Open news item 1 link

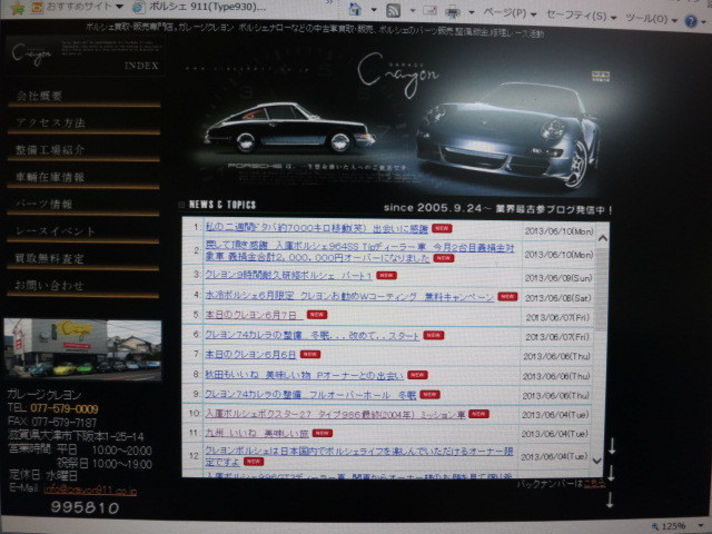pyautogui.click(x=316, y=228)
